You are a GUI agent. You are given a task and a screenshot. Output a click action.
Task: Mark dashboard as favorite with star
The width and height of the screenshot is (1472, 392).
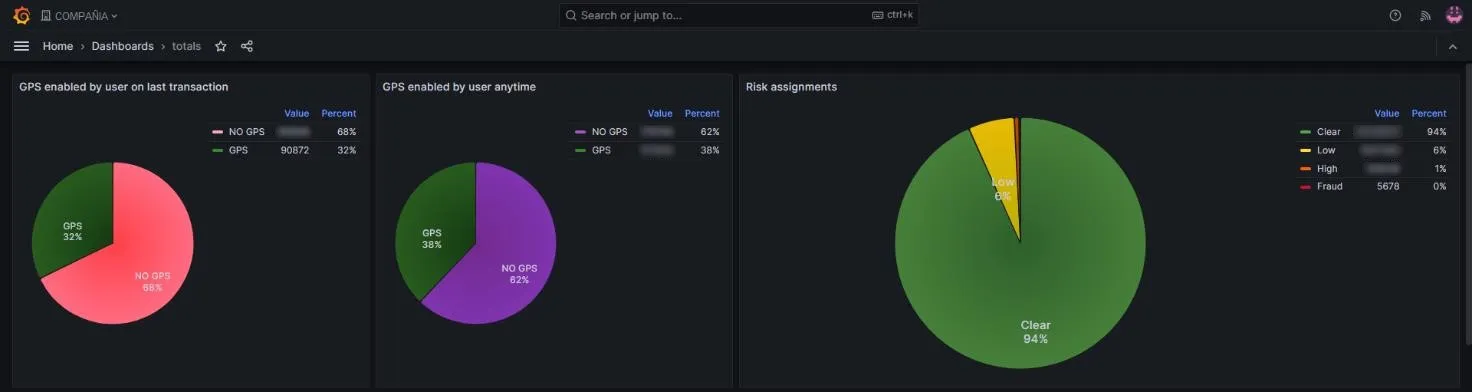(x=221, y=46)
